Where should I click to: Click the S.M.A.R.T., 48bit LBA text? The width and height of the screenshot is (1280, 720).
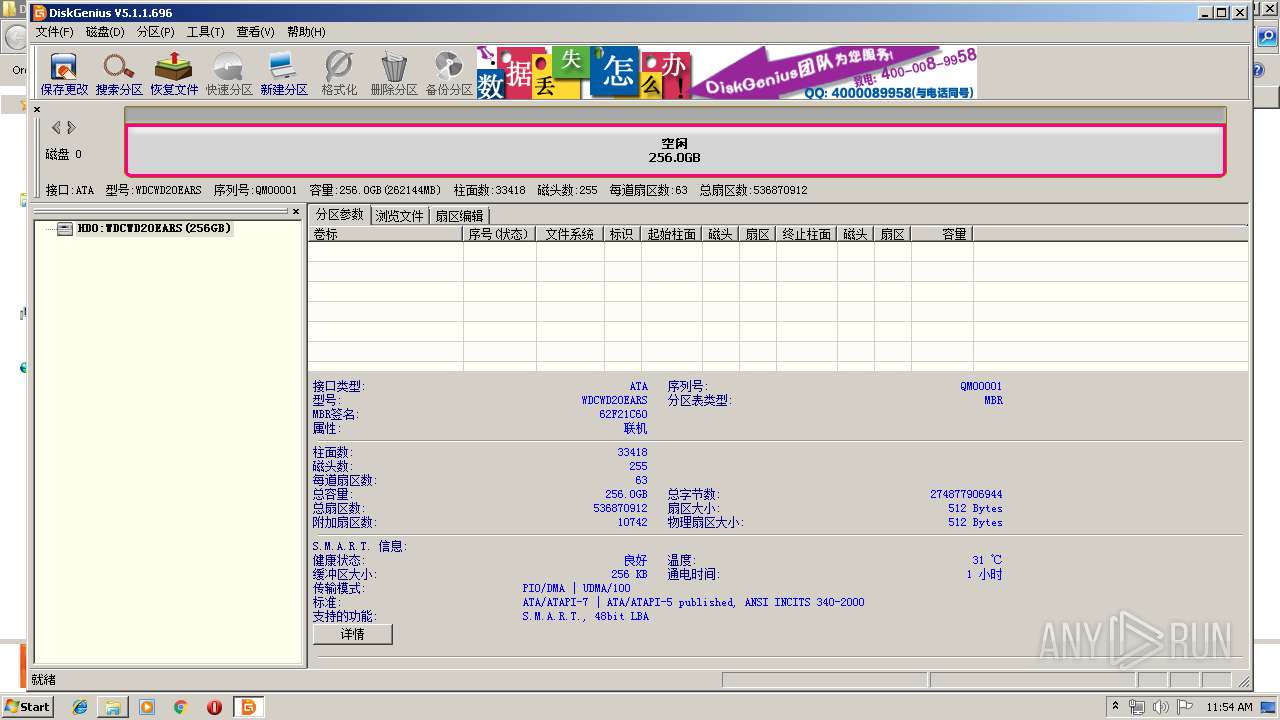point(585,616)
